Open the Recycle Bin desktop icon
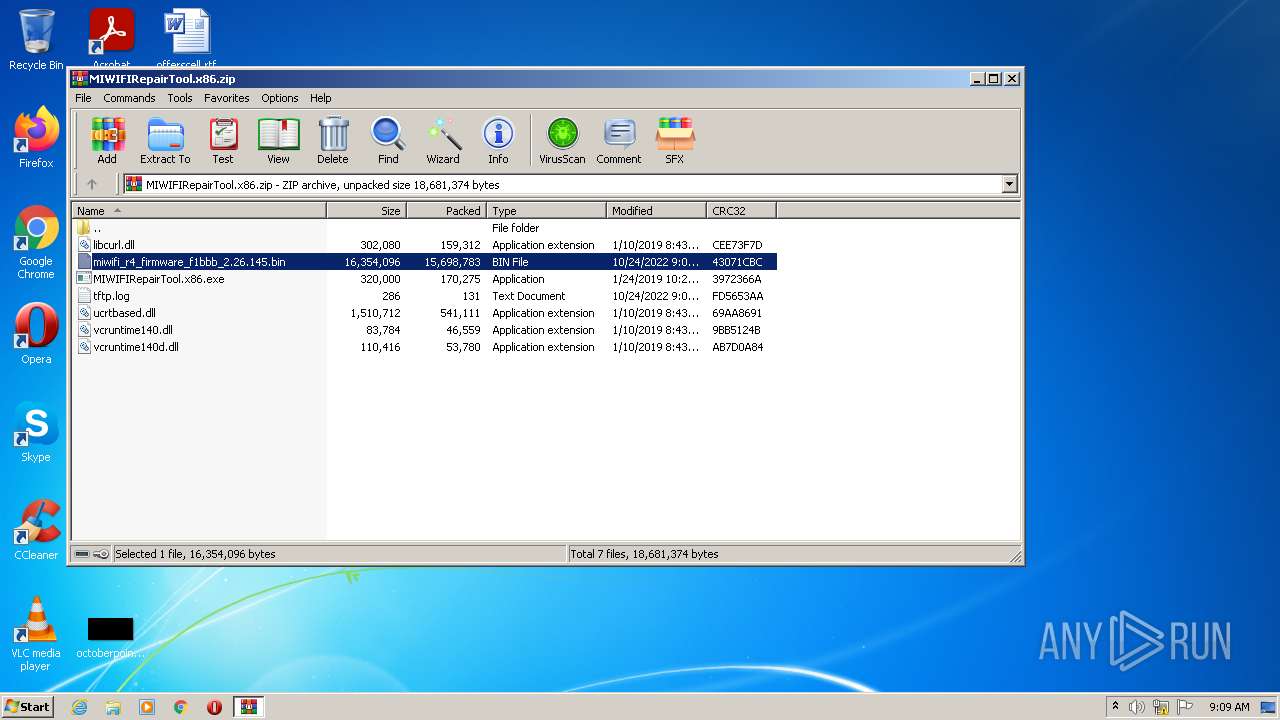This screenshot has width=1280, height=720. point(36,40)
